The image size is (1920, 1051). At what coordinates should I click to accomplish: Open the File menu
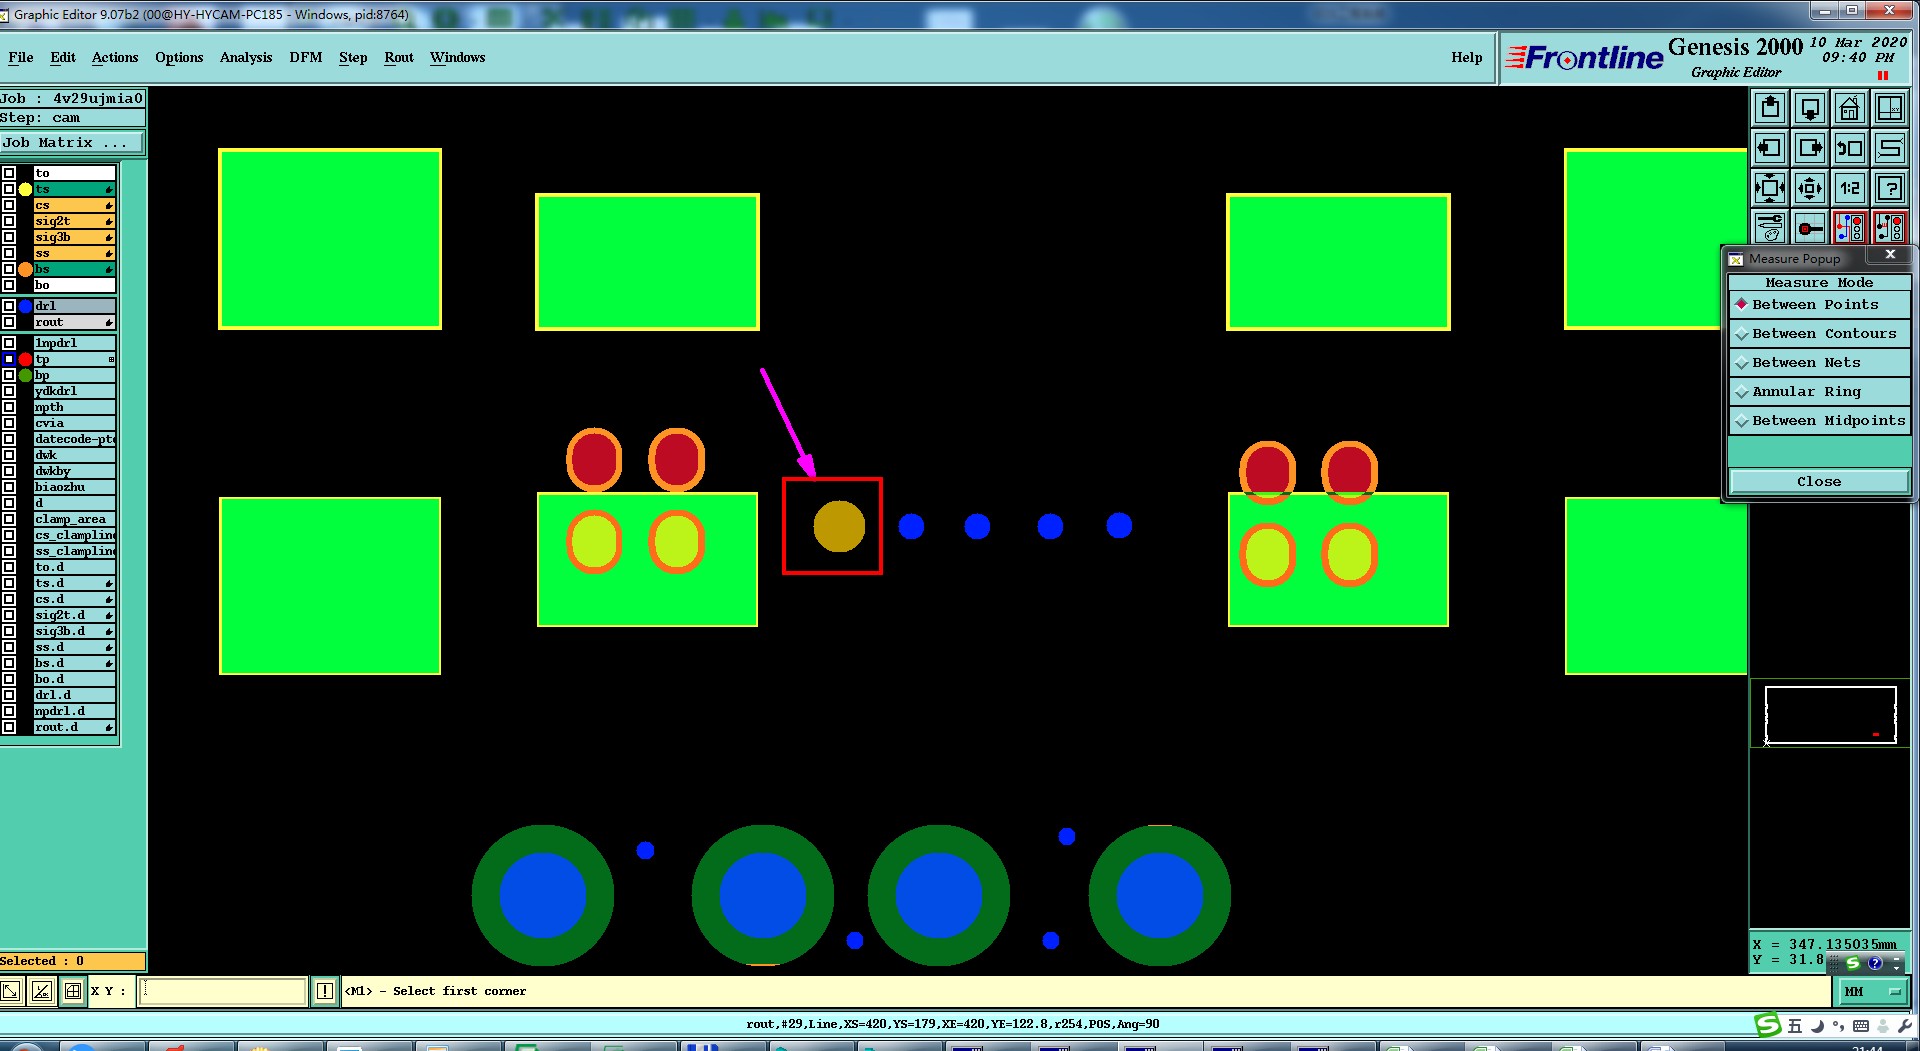click(x=21, y=57)
